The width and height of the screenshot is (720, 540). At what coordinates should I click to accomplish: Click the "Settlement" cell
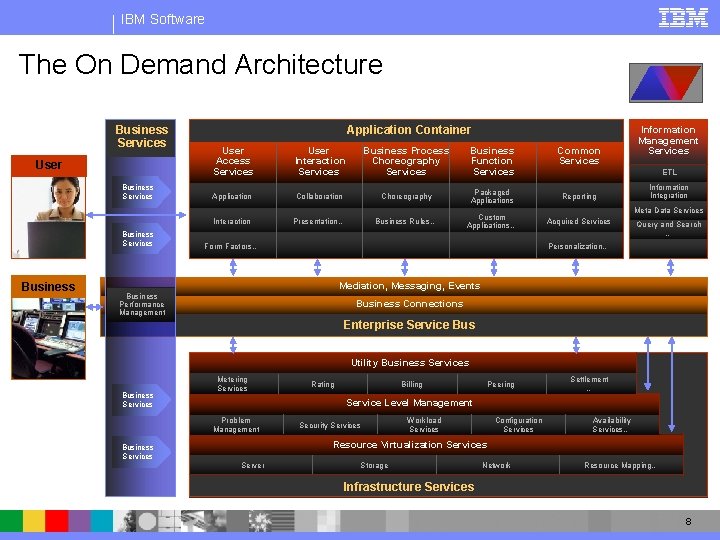tap(591, 383)
